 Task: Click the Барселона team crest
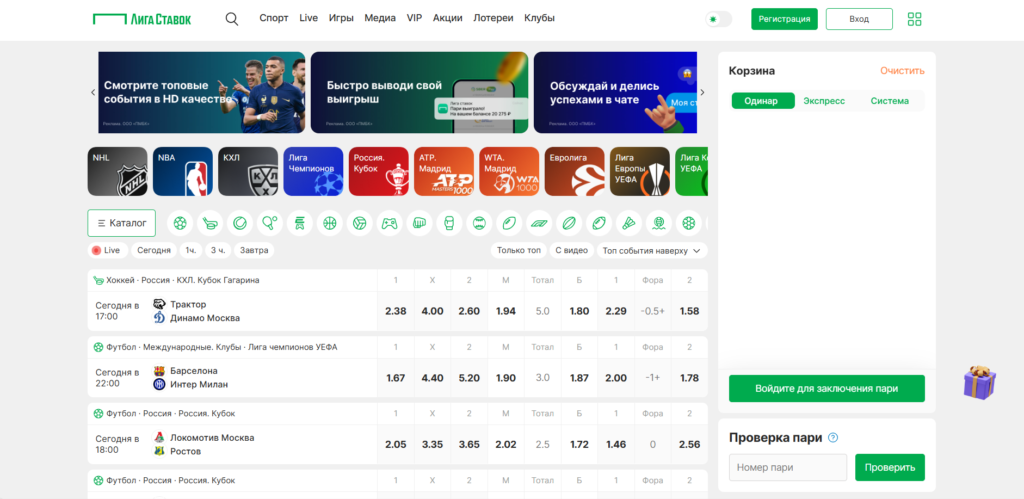[159, 370]
